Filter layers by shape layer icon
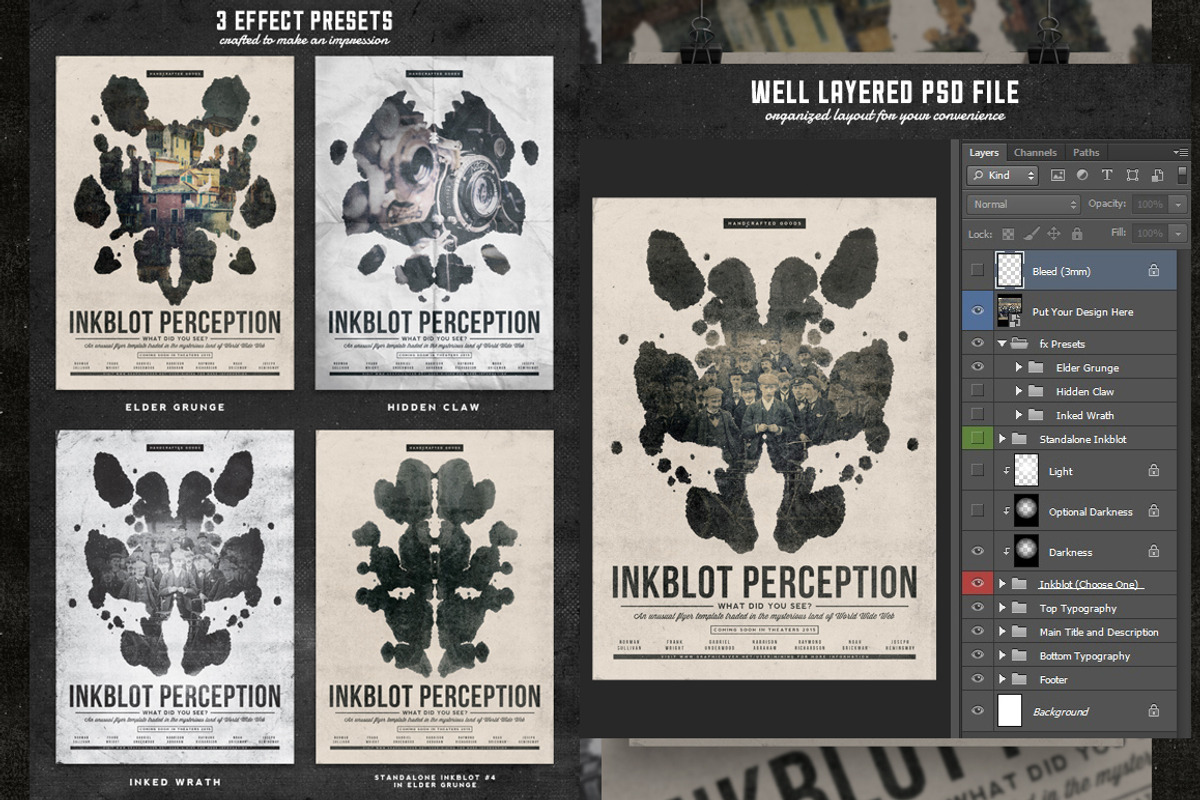Image resolution: width=1200 pixels, height=800 pixels. (1132, 175)
